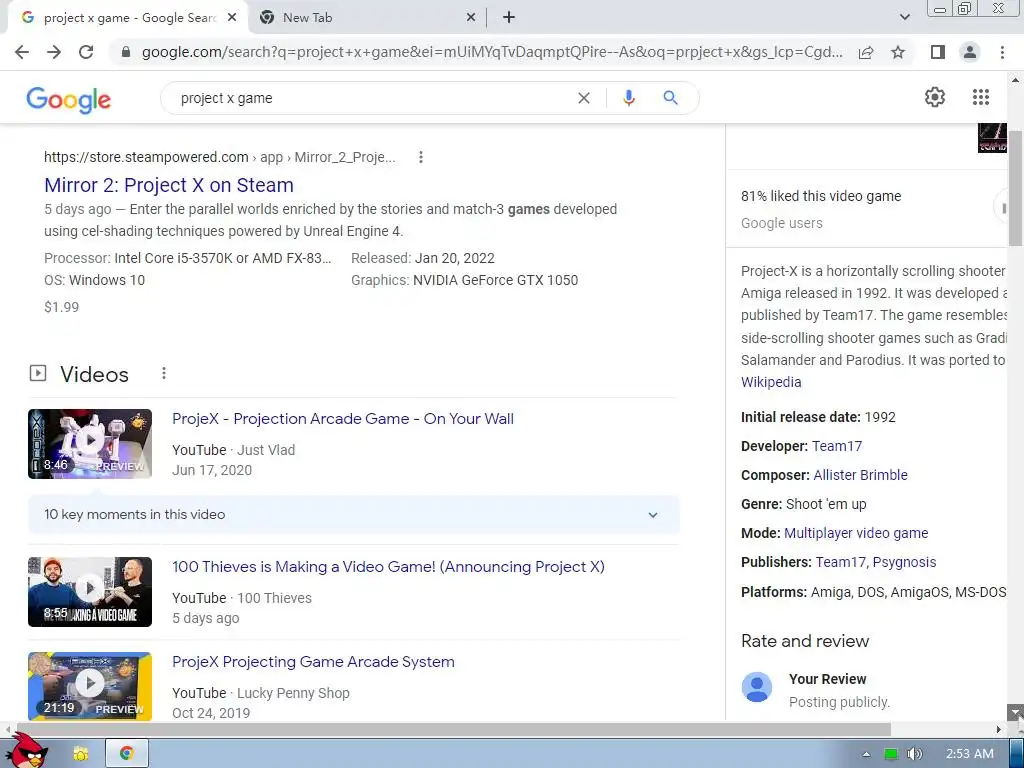This screenshot has width=1024, height=768.
Task: Start voice search with microphone
Action: coord(629,98)
